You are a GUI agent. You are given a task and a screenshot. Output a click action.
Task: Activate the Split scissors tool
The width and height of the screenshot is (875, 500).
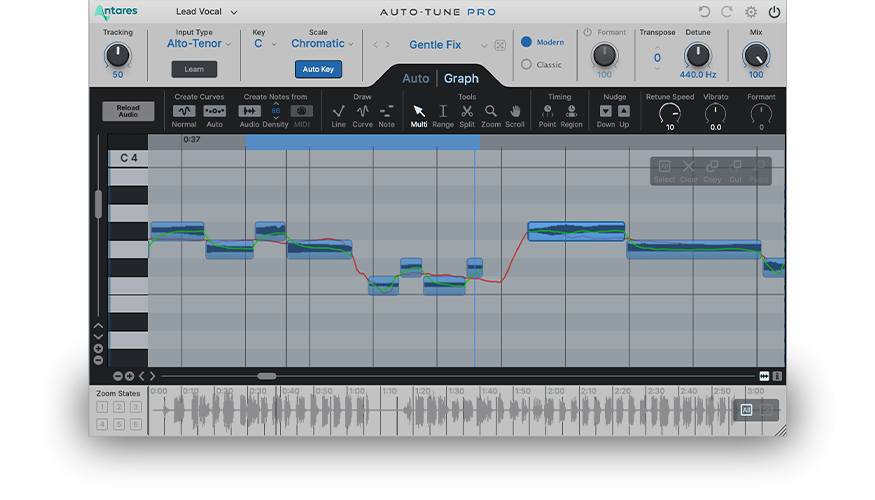click(467, 111)
